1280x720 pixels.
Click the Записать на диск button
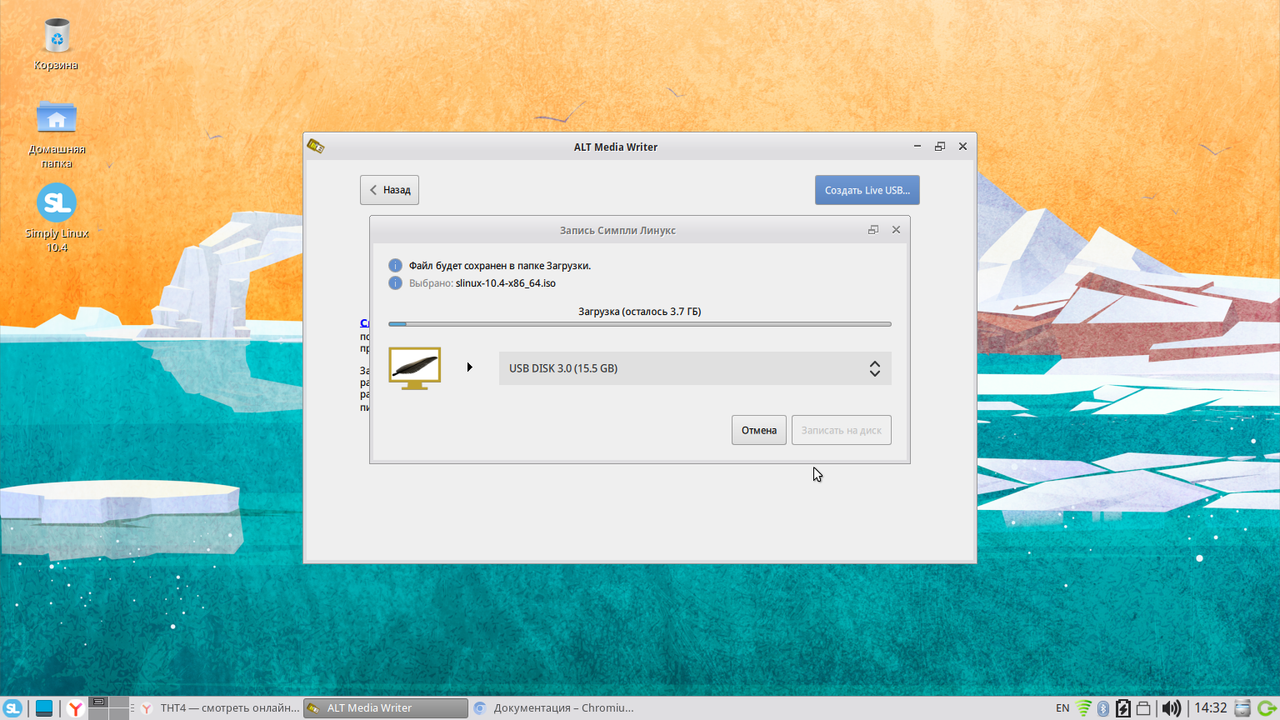[842, 430]
